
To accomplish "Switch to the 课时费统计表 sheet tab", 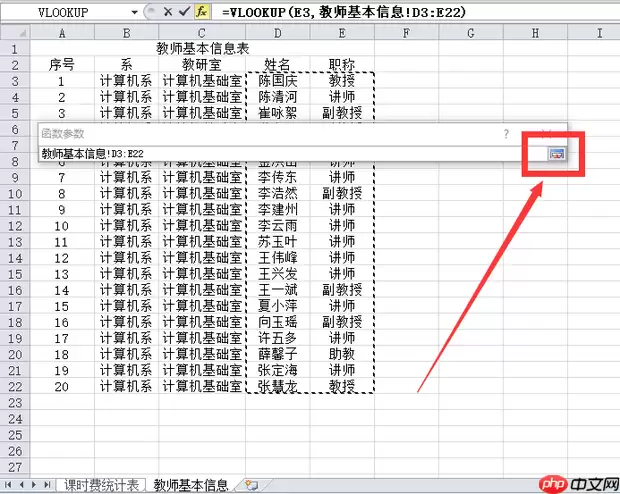I will click(x=101, y=485).
